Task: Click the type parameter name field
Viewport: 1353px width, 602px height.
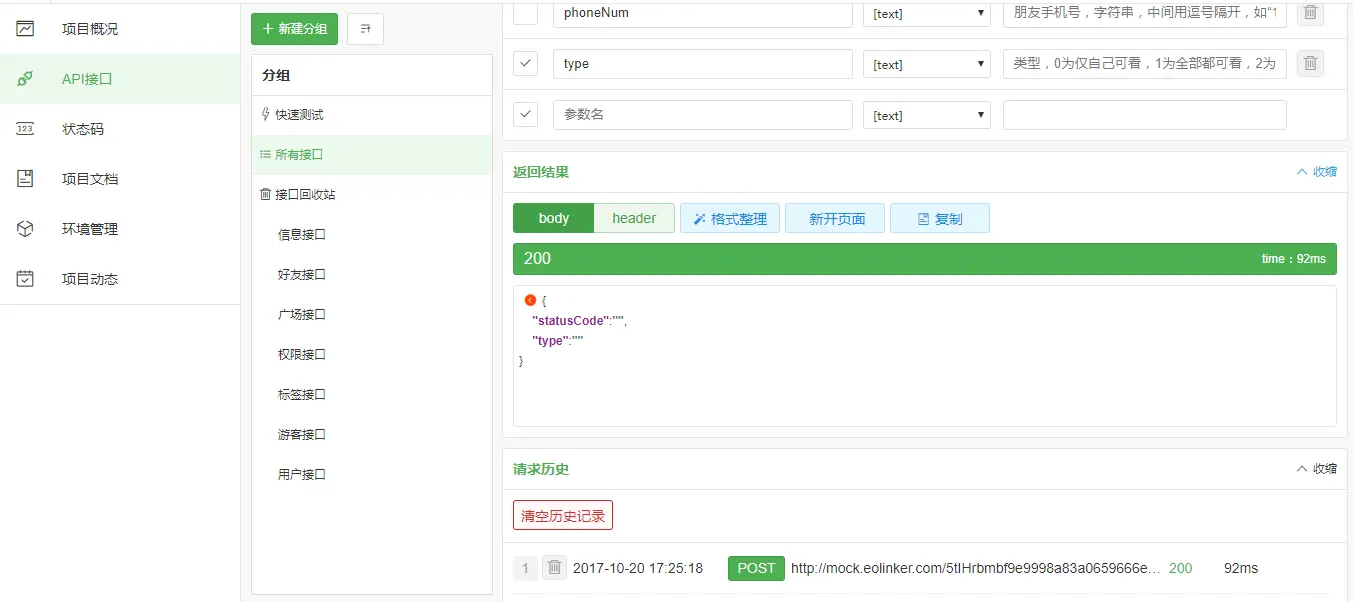Action: [x=702, y=63]
